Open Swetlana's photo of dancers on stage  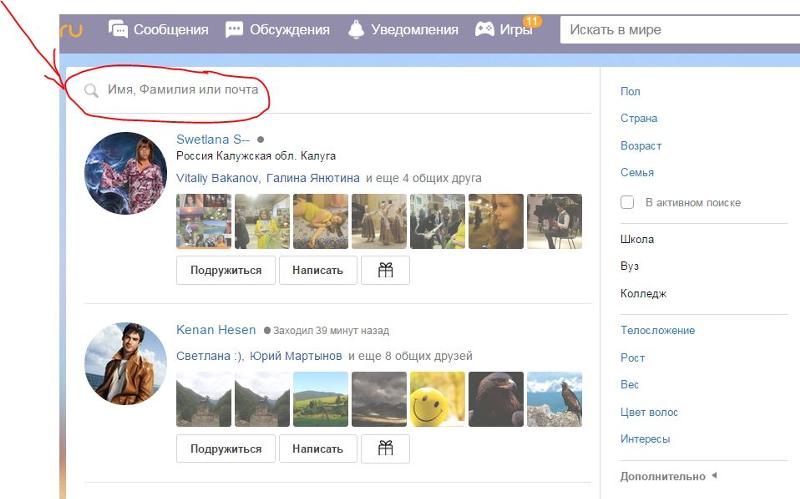379,221
